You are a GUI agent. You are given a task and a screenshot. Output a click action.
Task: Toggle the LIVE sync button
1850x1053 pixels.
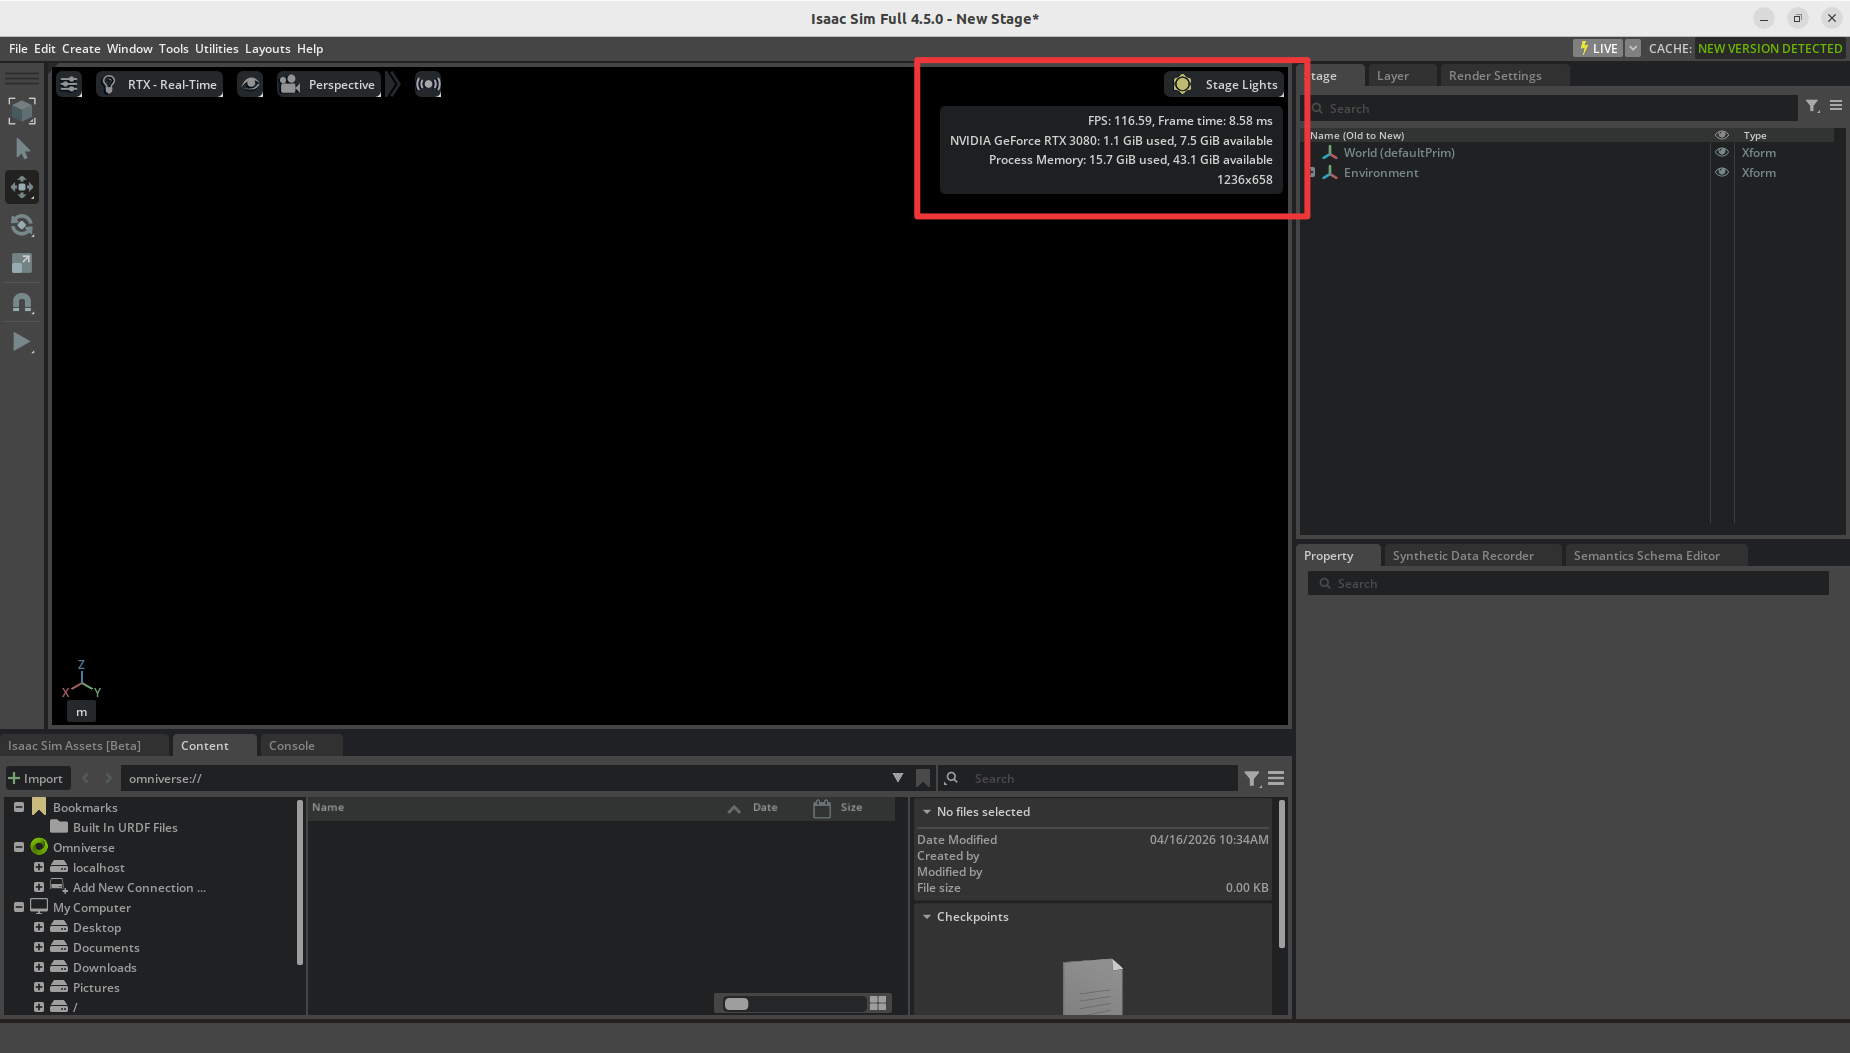1598,48
